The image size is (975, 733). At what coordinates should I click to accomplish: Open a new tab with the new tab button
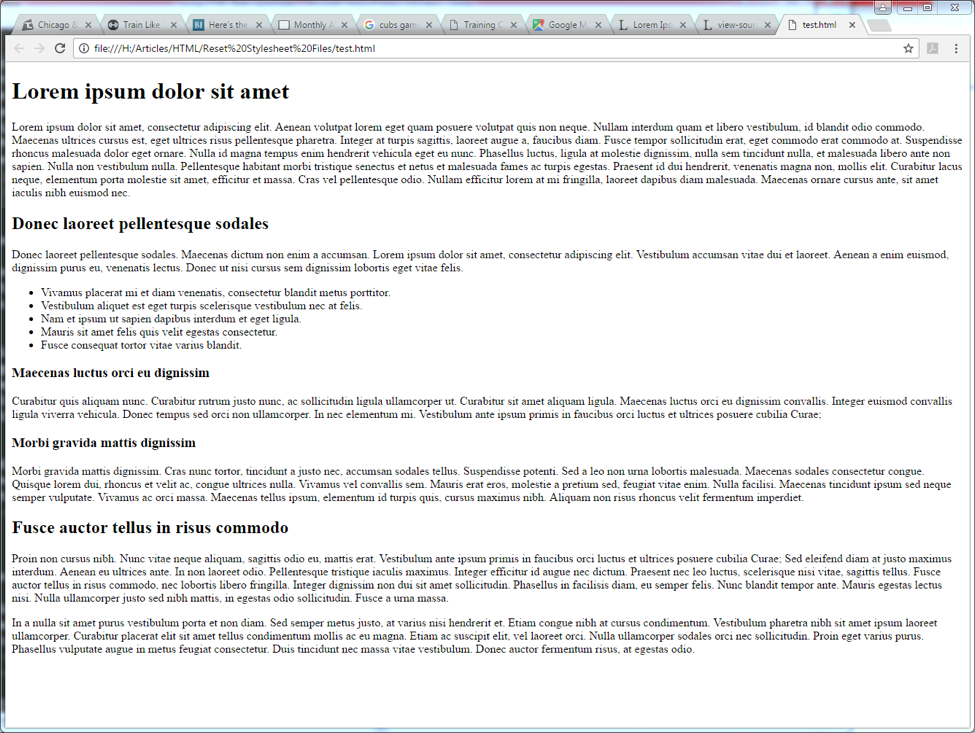(879, 25)
